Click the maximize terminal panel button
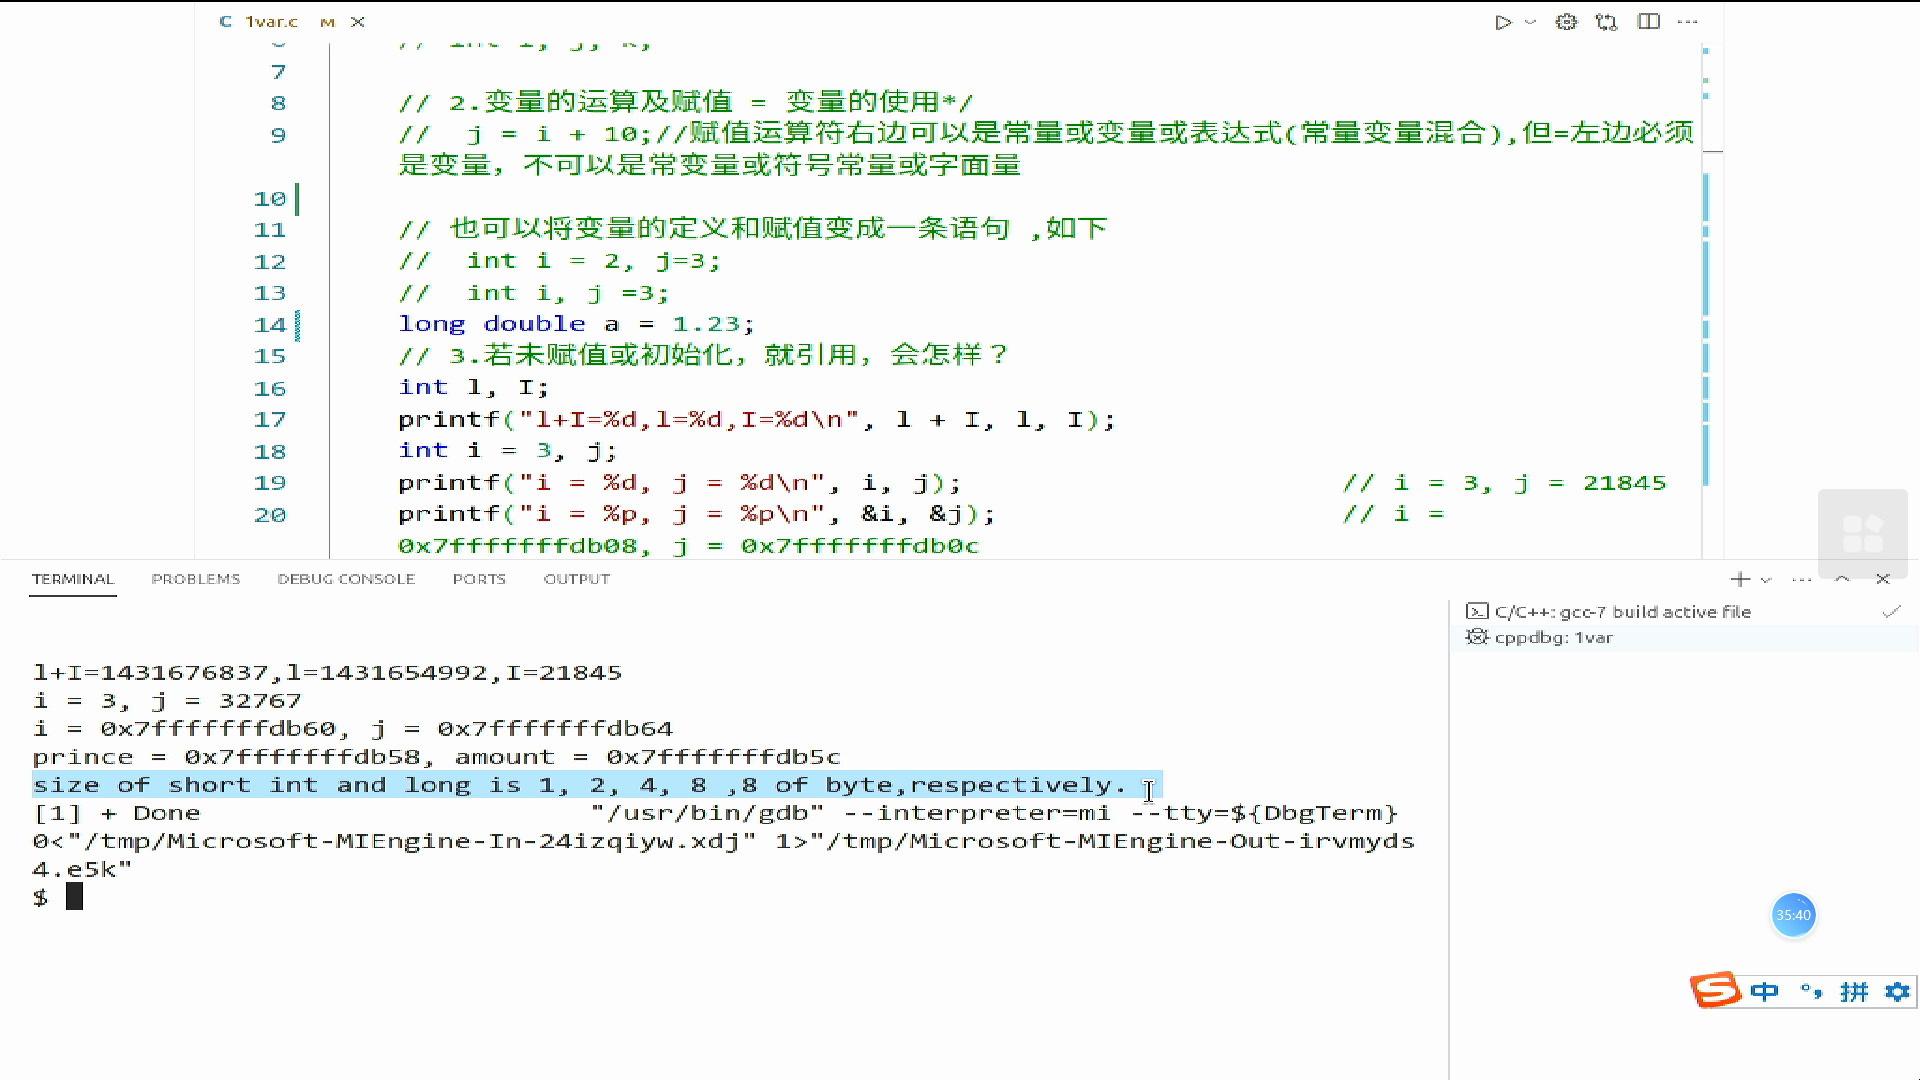 coord(1845,579)
